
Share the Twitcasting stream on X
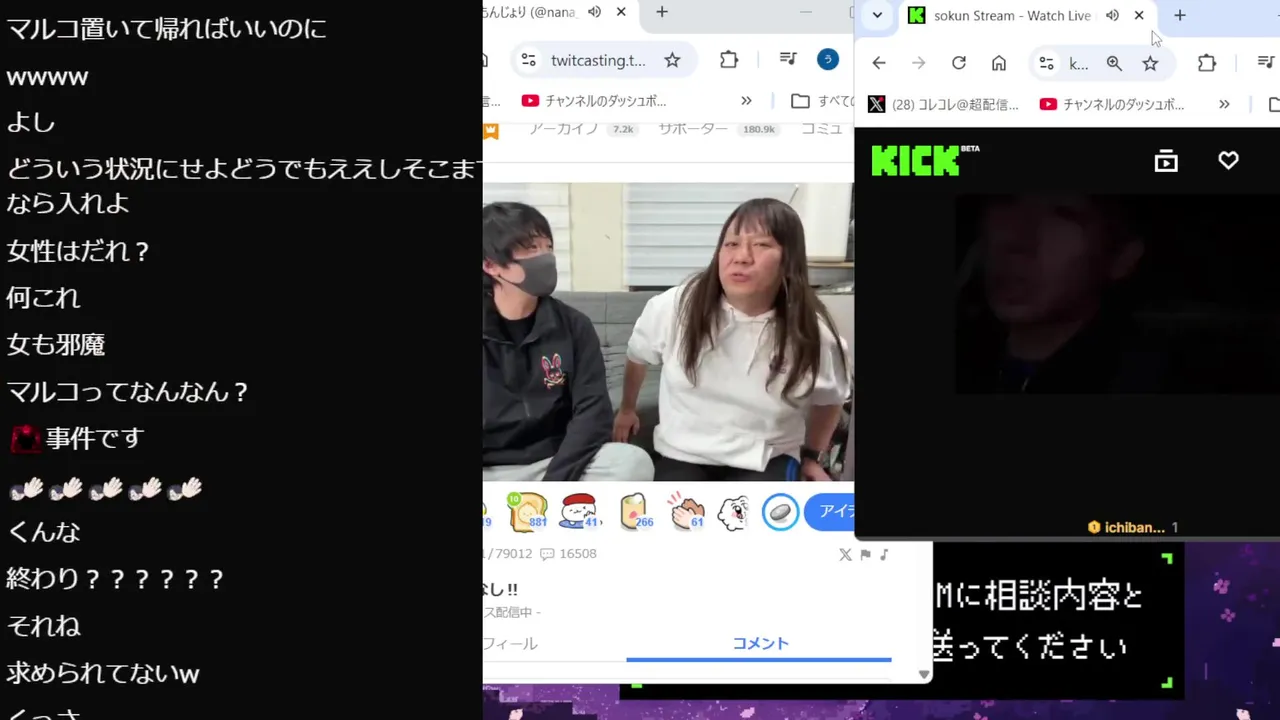[845, 554]
